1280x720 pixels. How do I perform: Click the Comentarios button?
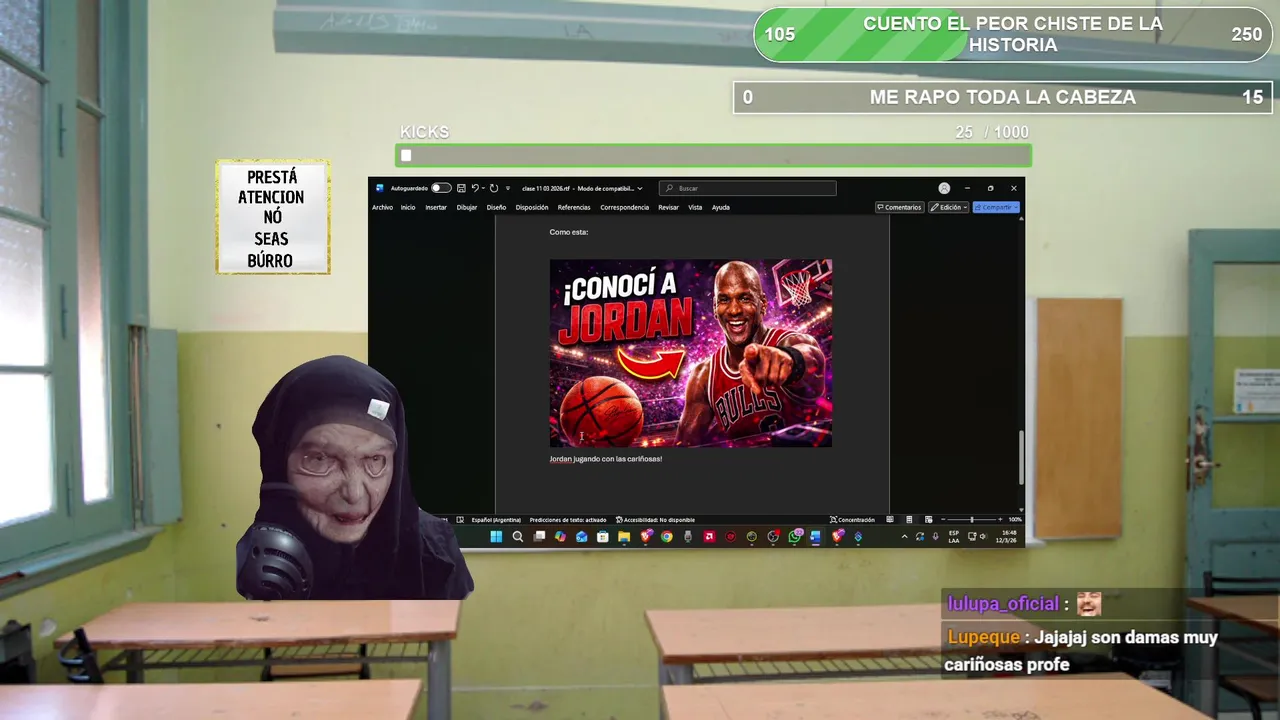click(x=899, y=207)
